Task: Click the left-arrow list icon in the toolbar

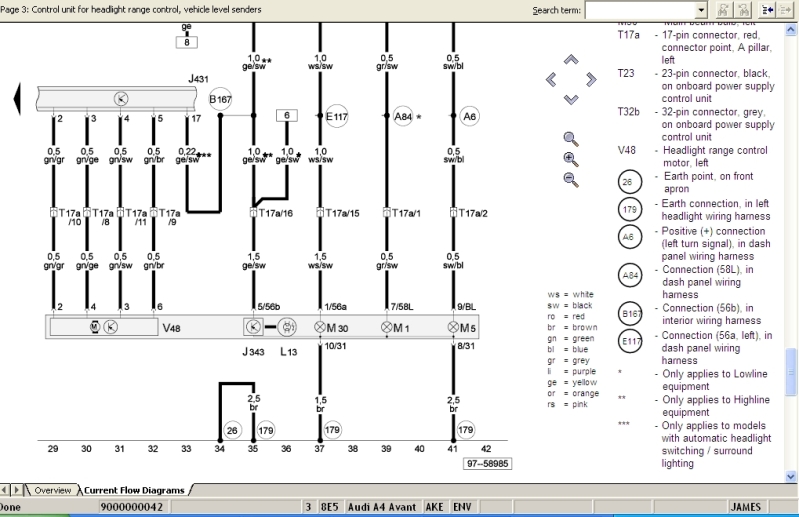Action: click(x=769, y=10)
